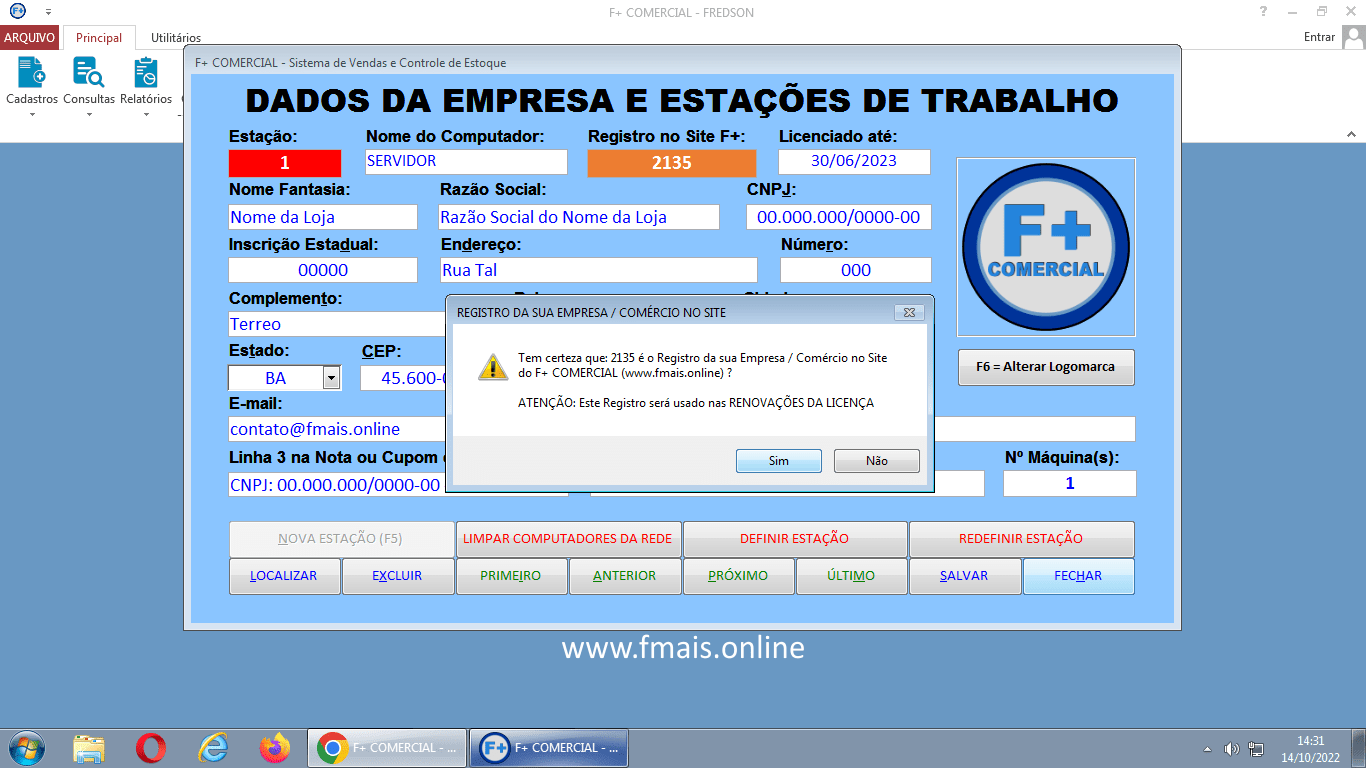The height and width of the screenshot is (768, 1366).
Task: Decline the registration with Não
Action: (x=877, y=461)
